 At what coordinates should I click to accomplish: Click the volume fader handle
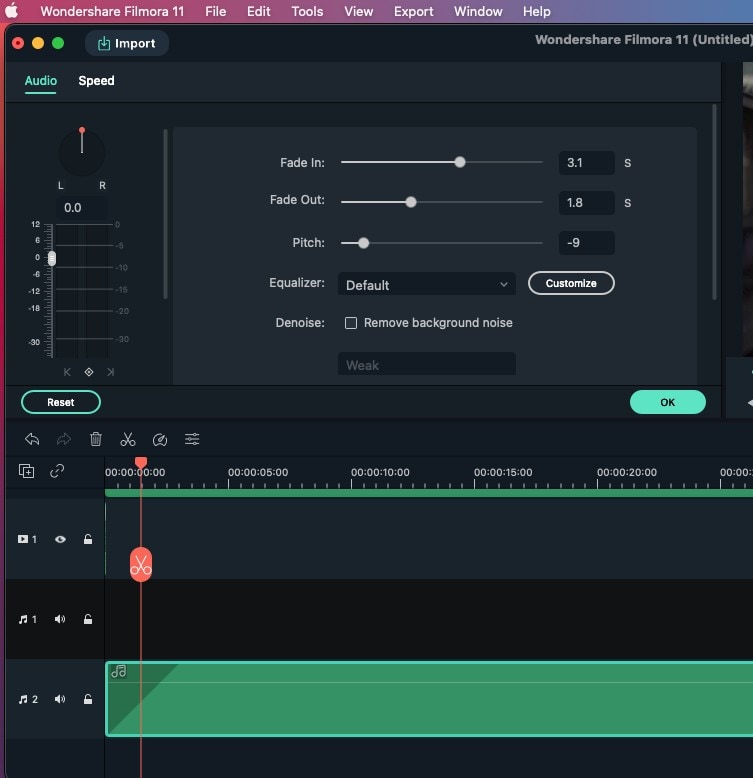pos(52,259)
